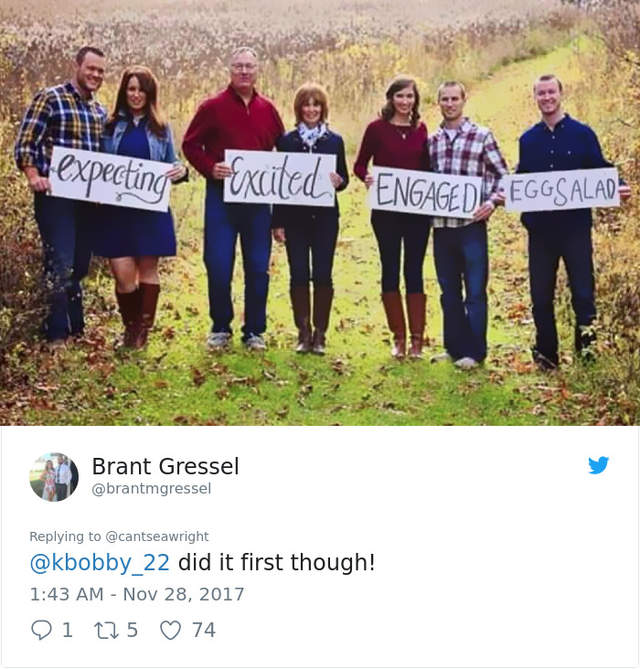Click the Brant Gressel display name
Screen dimensions: 640x669
166,466
